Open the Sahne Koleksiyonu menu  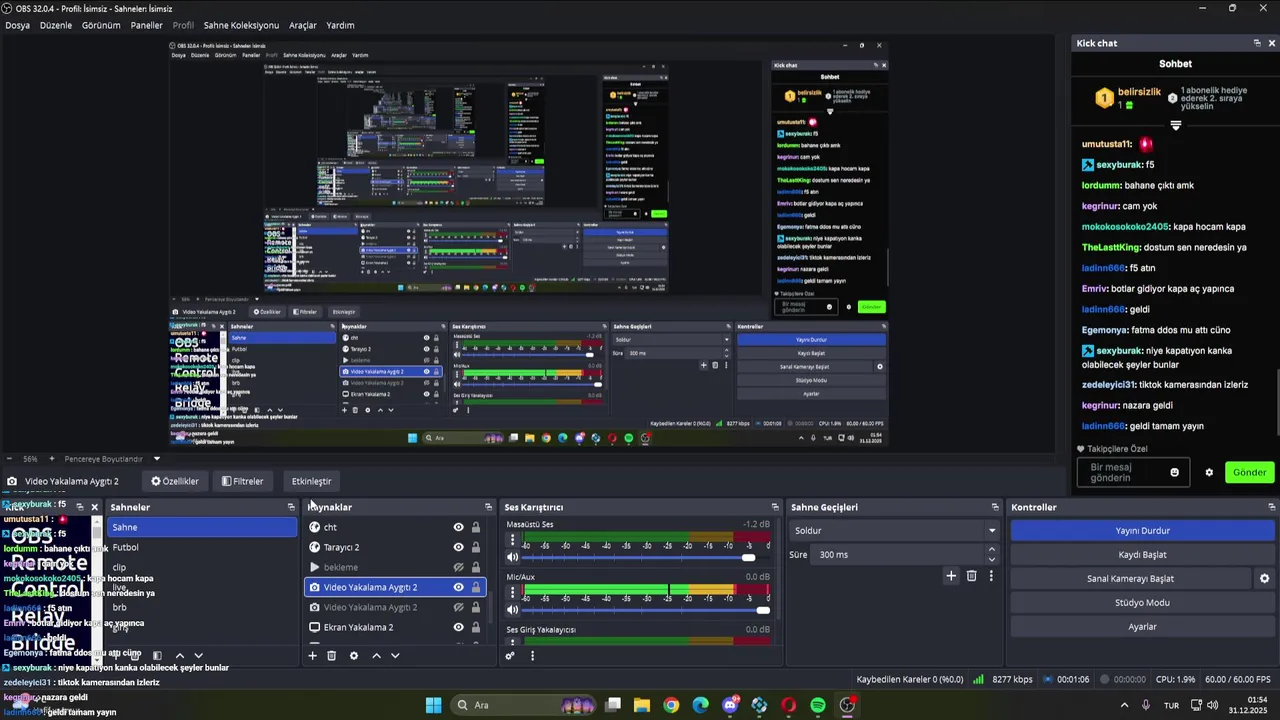[x=241, y=25]
